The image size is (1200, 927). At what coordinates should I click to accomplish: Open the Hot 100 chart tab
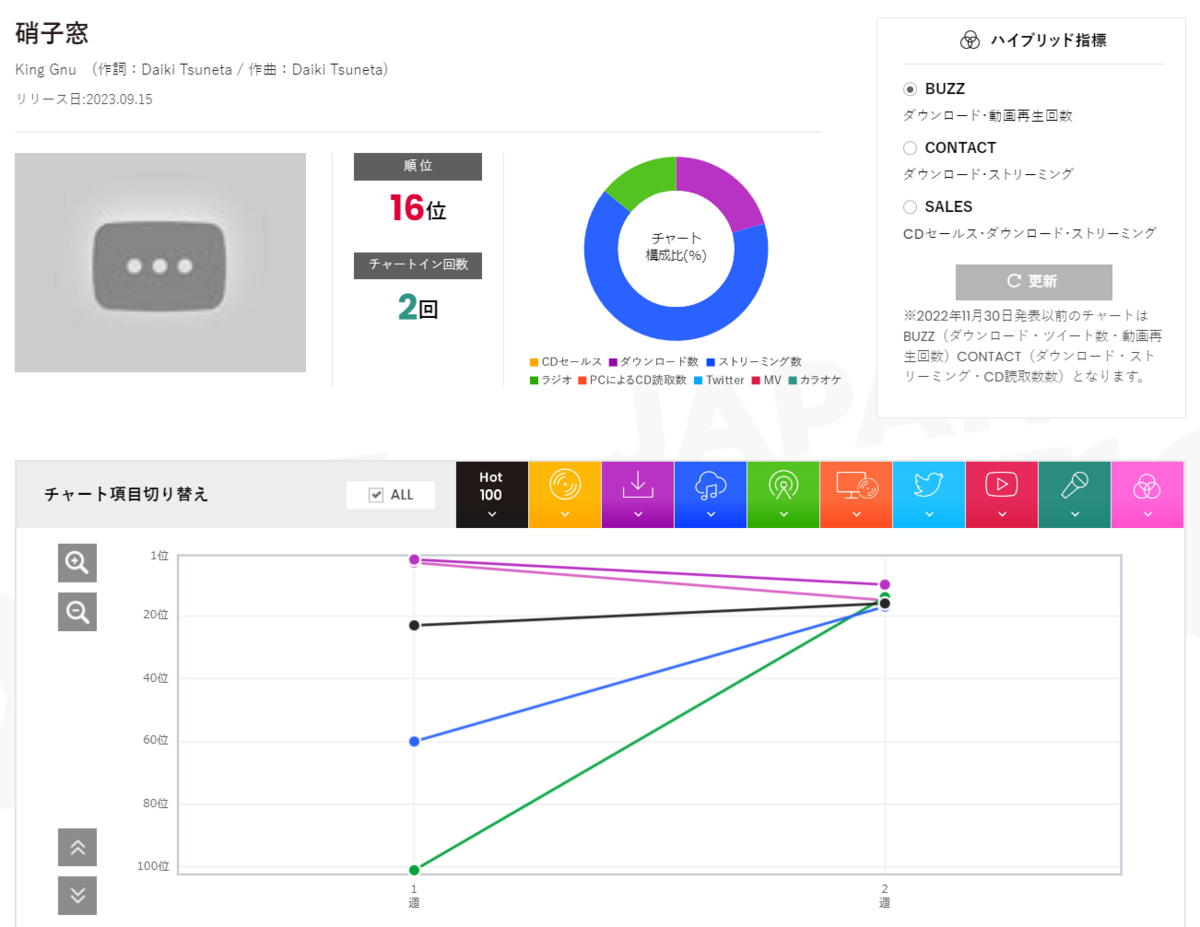491,495
